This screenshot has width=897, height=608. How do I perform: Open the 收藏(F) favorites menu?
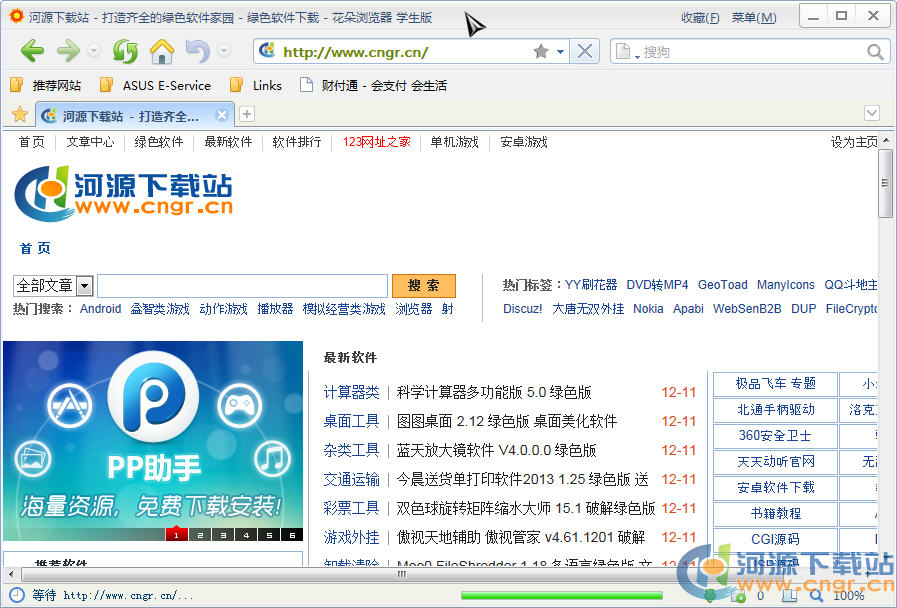pos(700,18)
